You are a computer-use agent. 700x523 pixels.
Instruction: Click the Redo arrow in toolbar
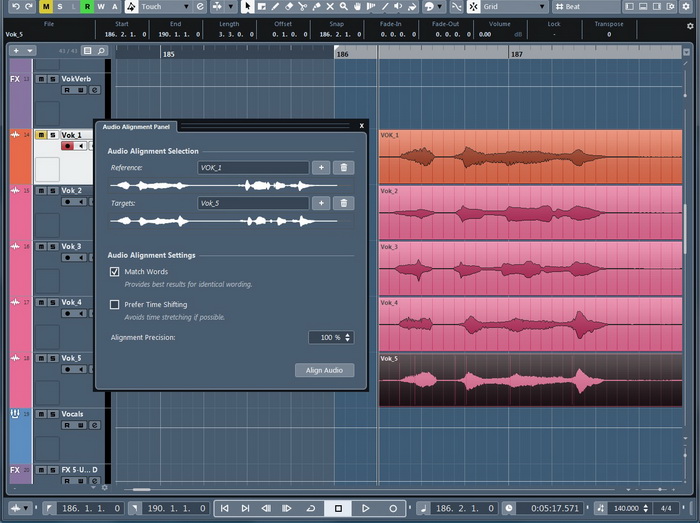[x=29, y=7]
